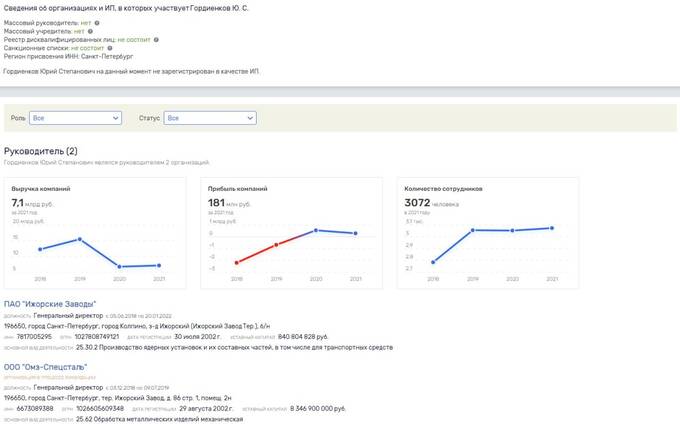Image resolution: width=680 pixels, height=428 pixels.
Task: Click the 2019 point on revenue chart
Action: pyautogui.click(x=80, y=239)
